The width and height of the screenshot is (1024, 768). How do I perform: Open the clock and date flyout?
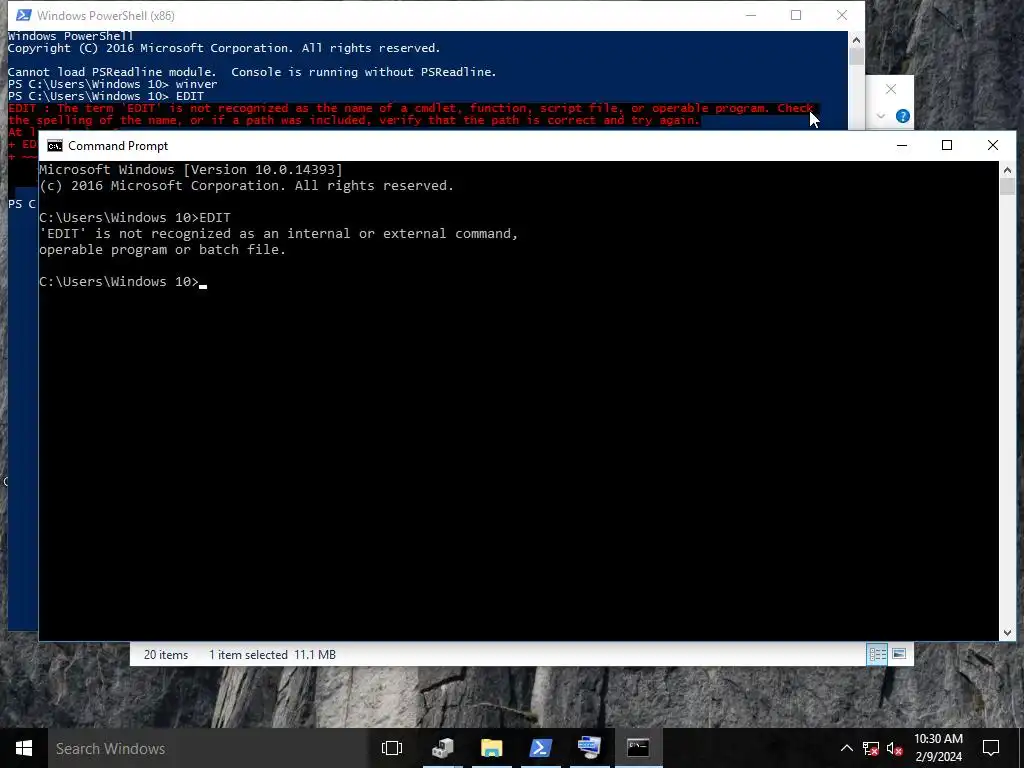pyautogui.click(x=938, y=748)
